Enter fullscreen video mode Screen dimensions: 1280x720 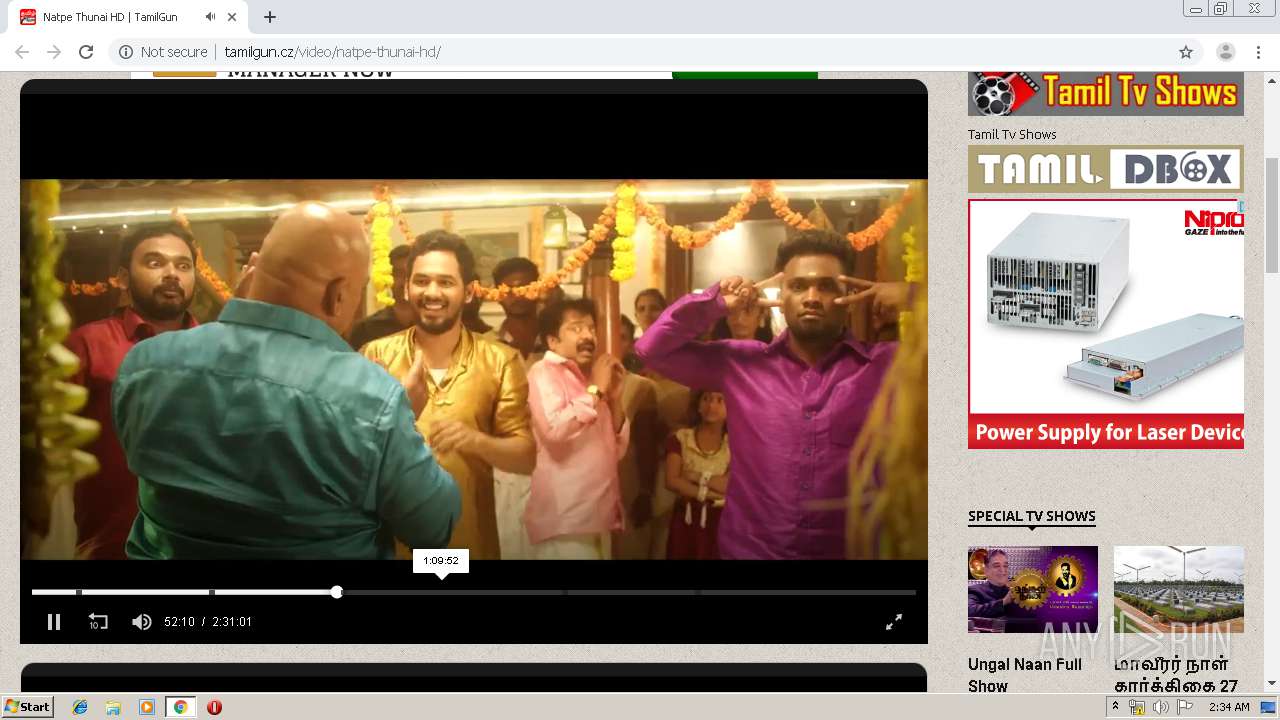click(x=894, y=622)
